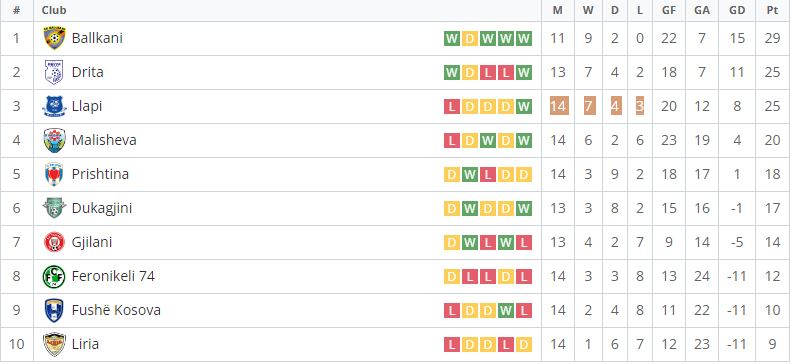Select the highlighted 14 matches cell for Llapi

tap(559, 106)
